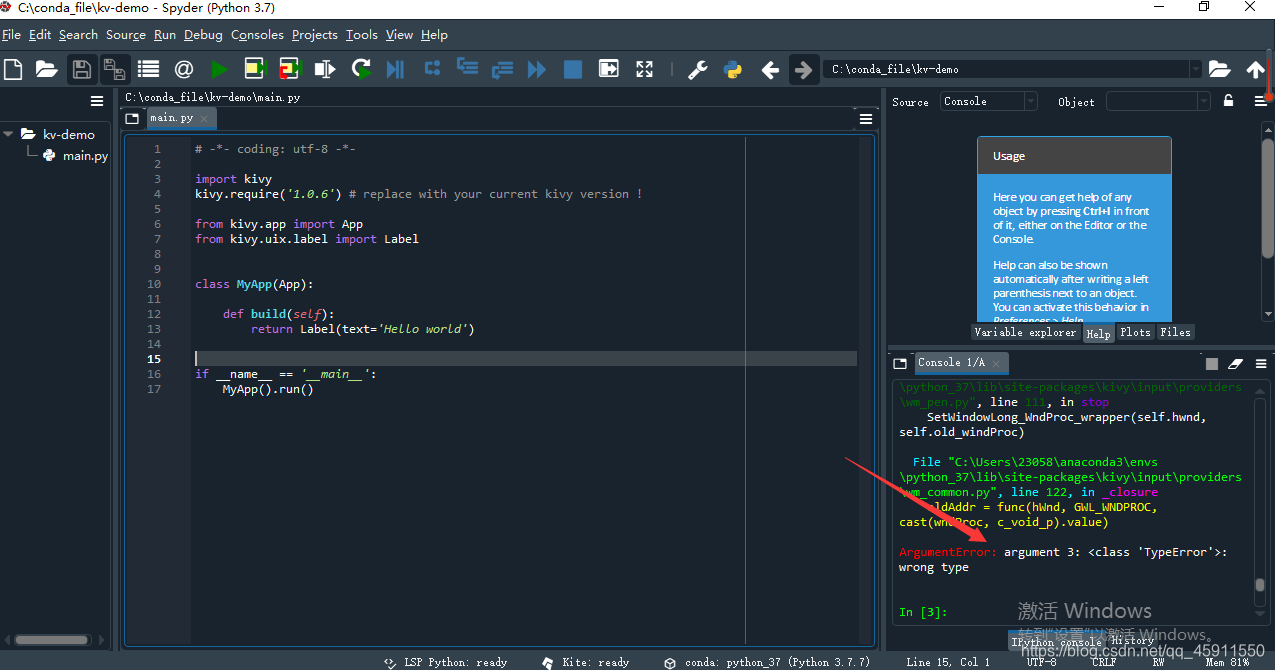Open the symbol finder @ icon
Viewport: 1275px width, 670px height.
(x=184, y=69)
